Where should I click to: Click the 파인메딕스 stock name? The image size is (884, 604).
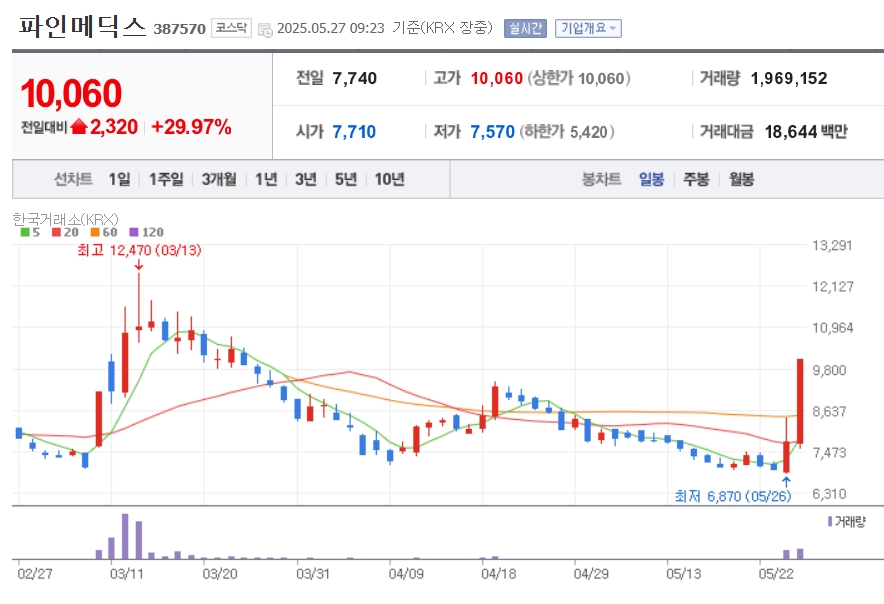coord(82,27)
